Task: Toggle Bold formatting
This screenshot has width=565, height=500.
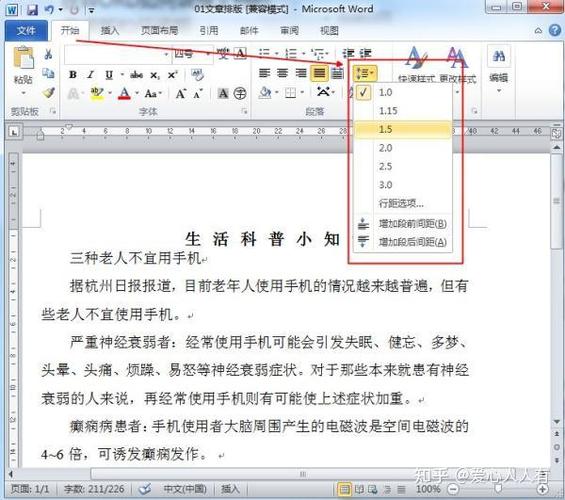Action: click(x=73, y=75)
